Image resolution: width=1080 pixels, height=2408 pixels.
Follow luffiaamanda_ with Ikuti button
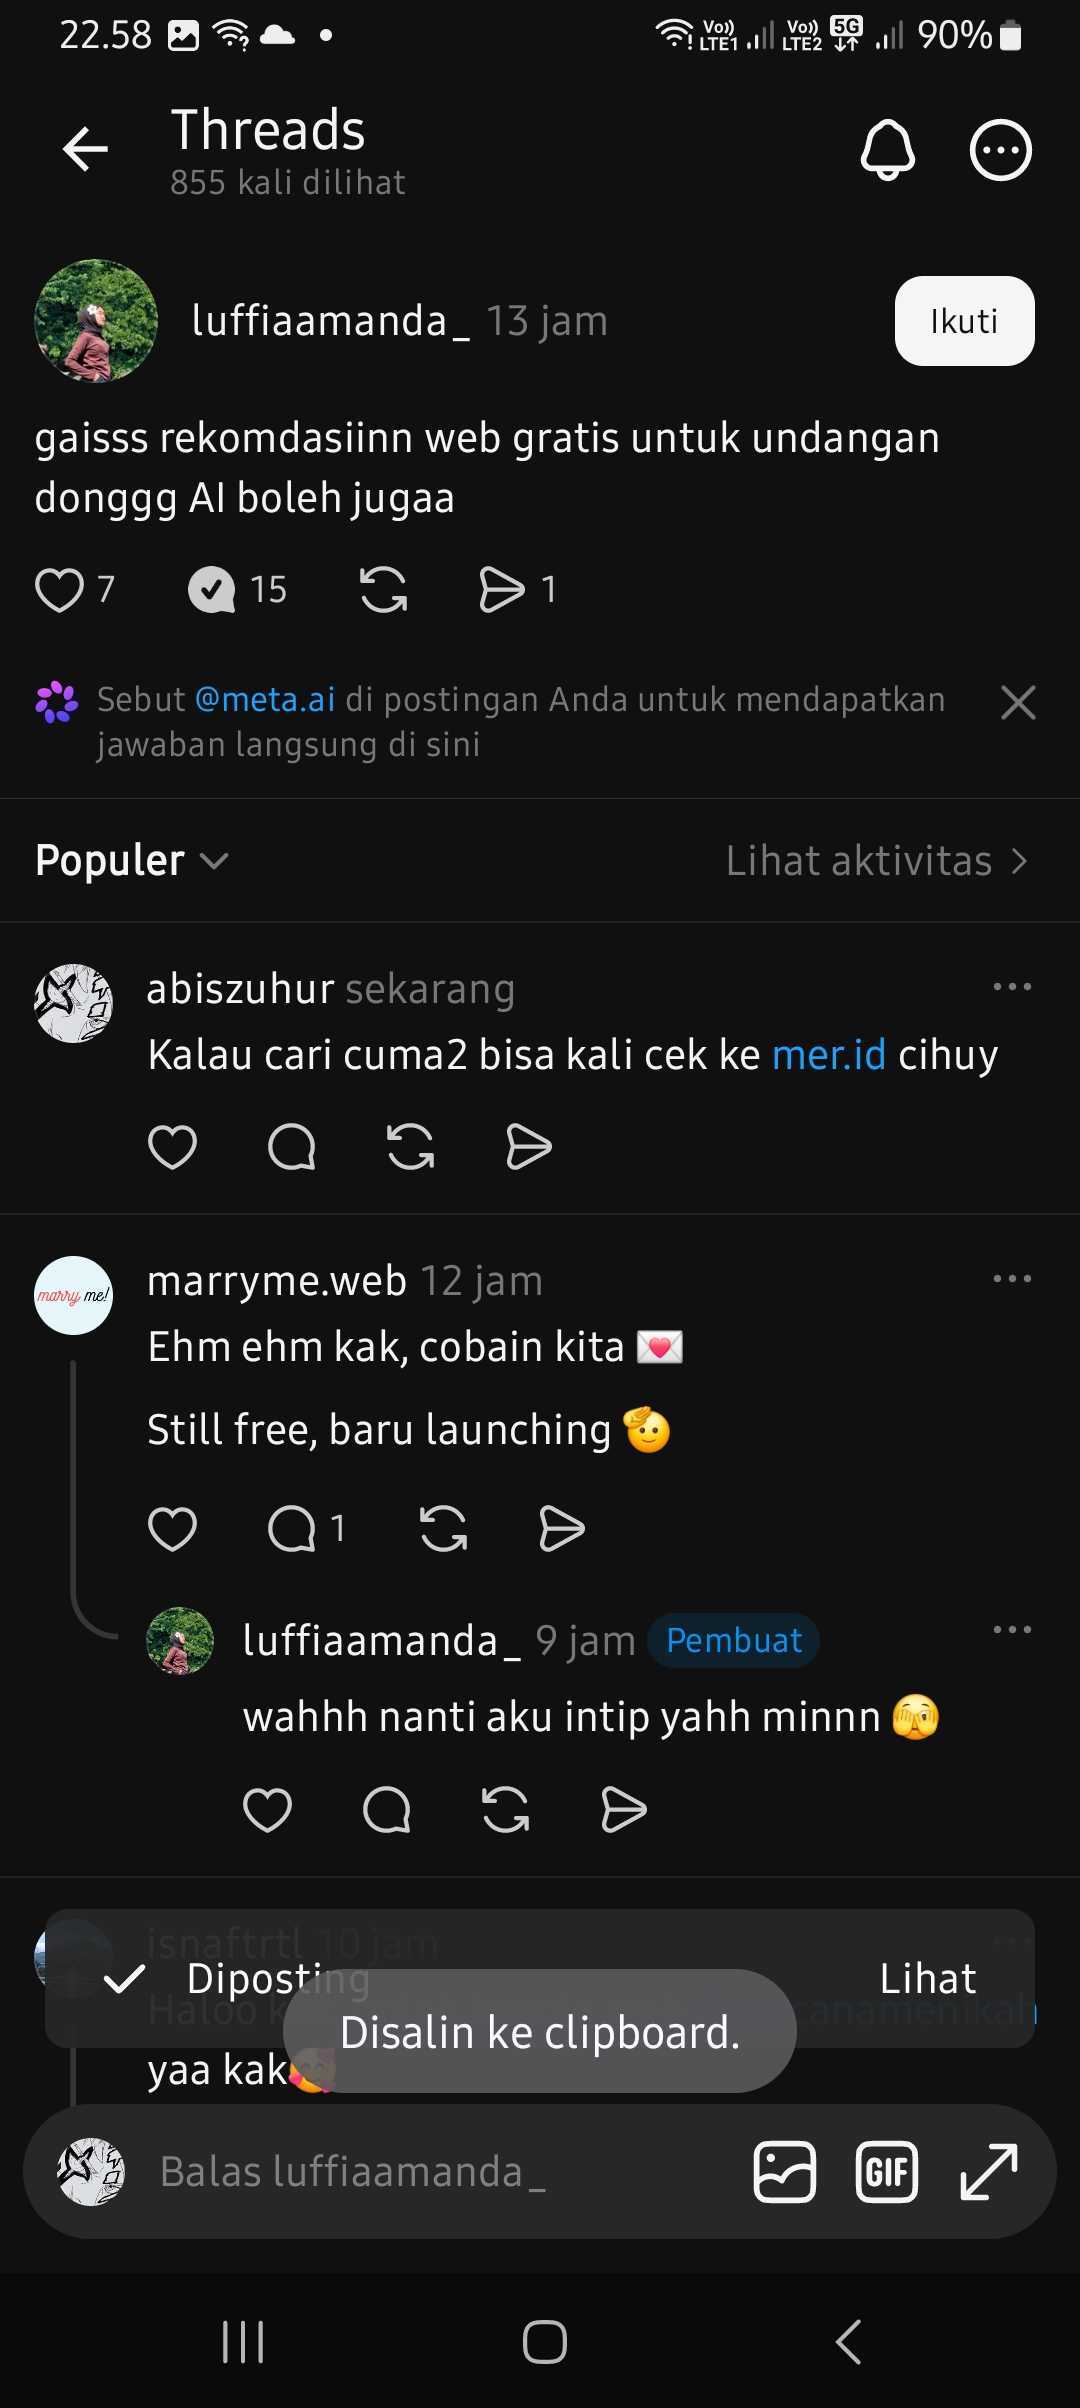[964, 321]
